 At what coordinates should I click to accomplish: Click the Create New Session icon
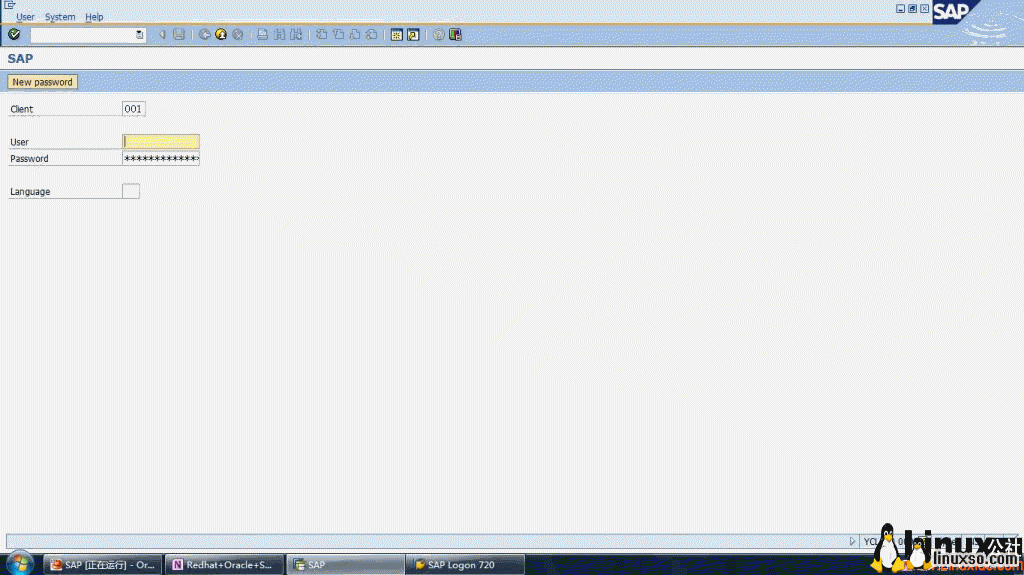click(396, 35)
